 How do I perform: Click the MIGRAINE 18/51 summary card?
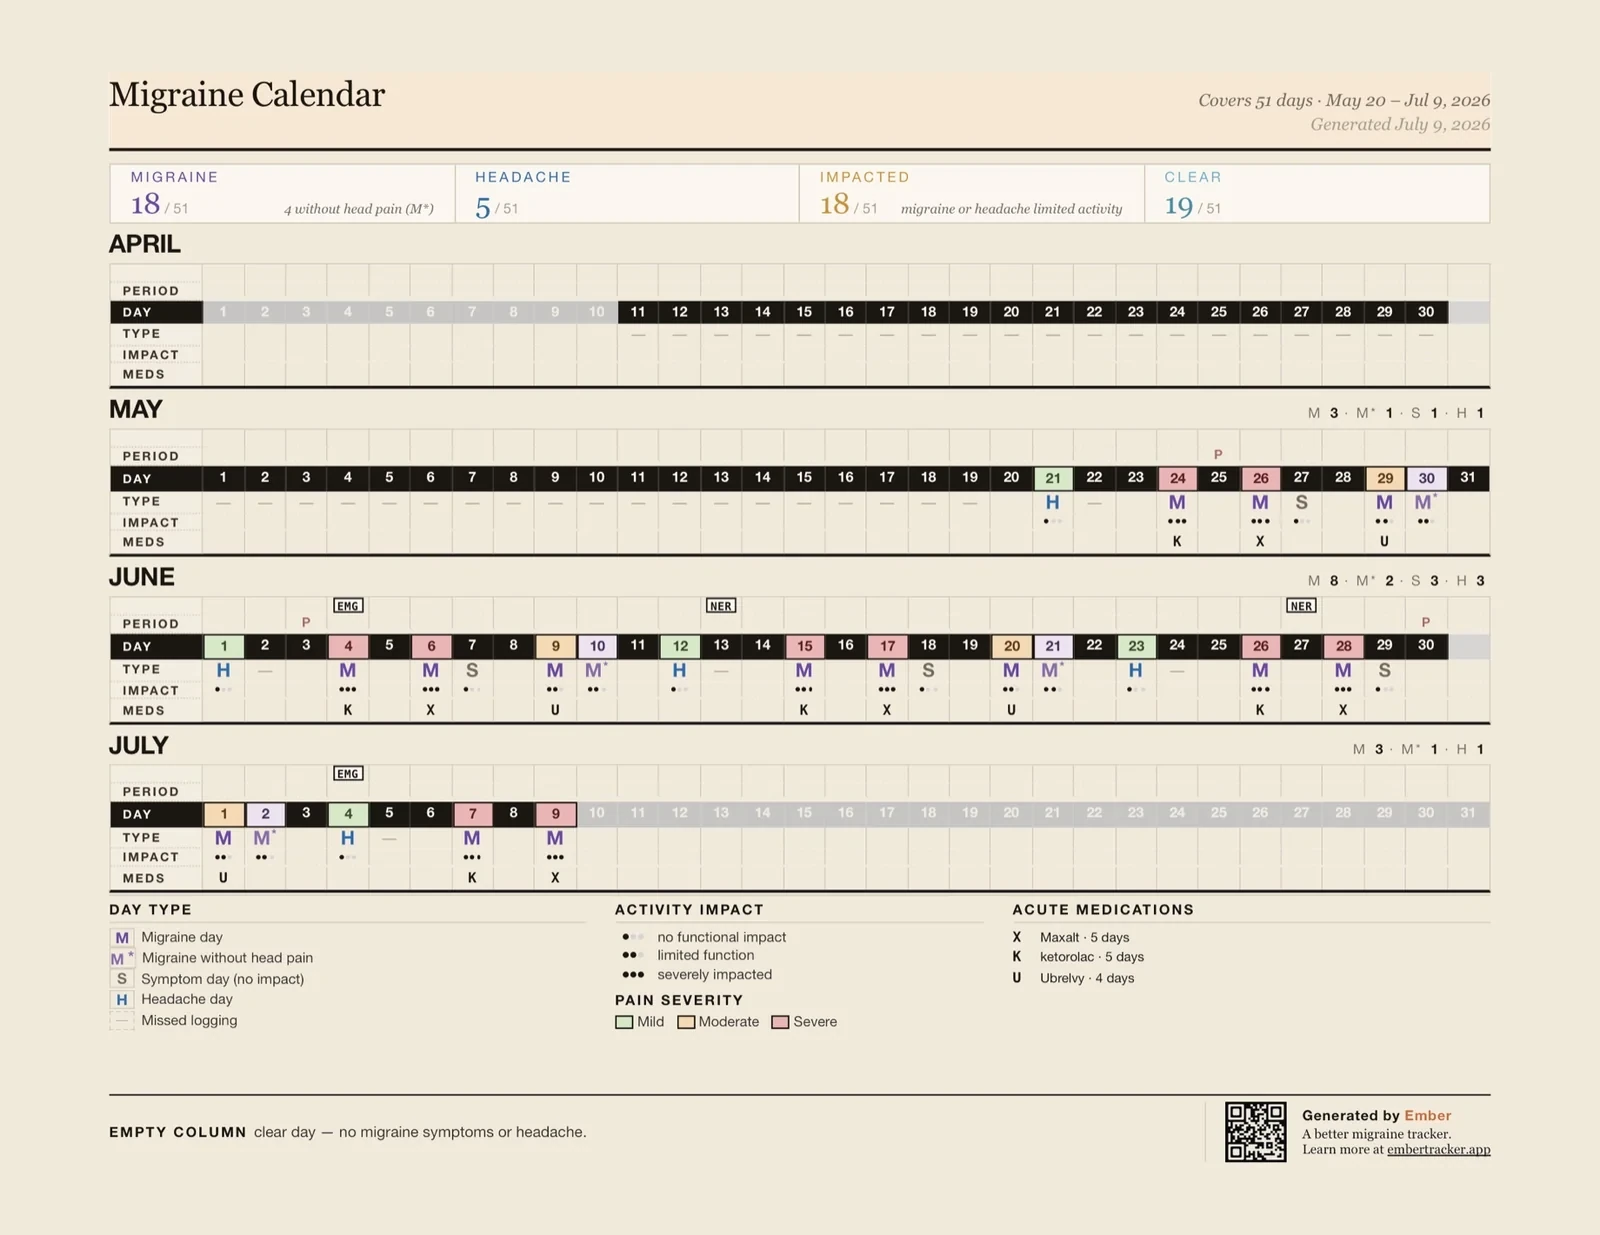coord(282,193)
